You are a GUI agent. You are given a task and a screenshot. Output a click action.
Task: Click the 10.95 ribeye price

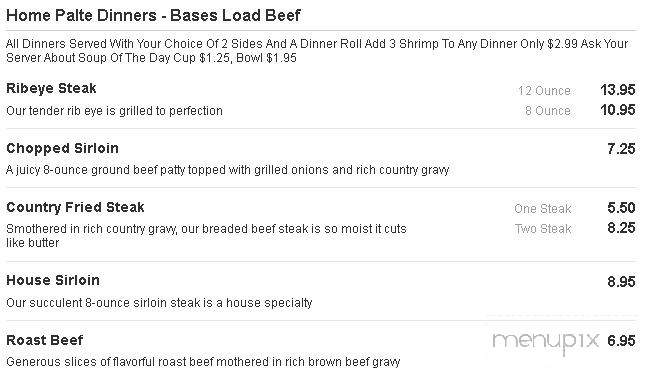coord(618,110)
